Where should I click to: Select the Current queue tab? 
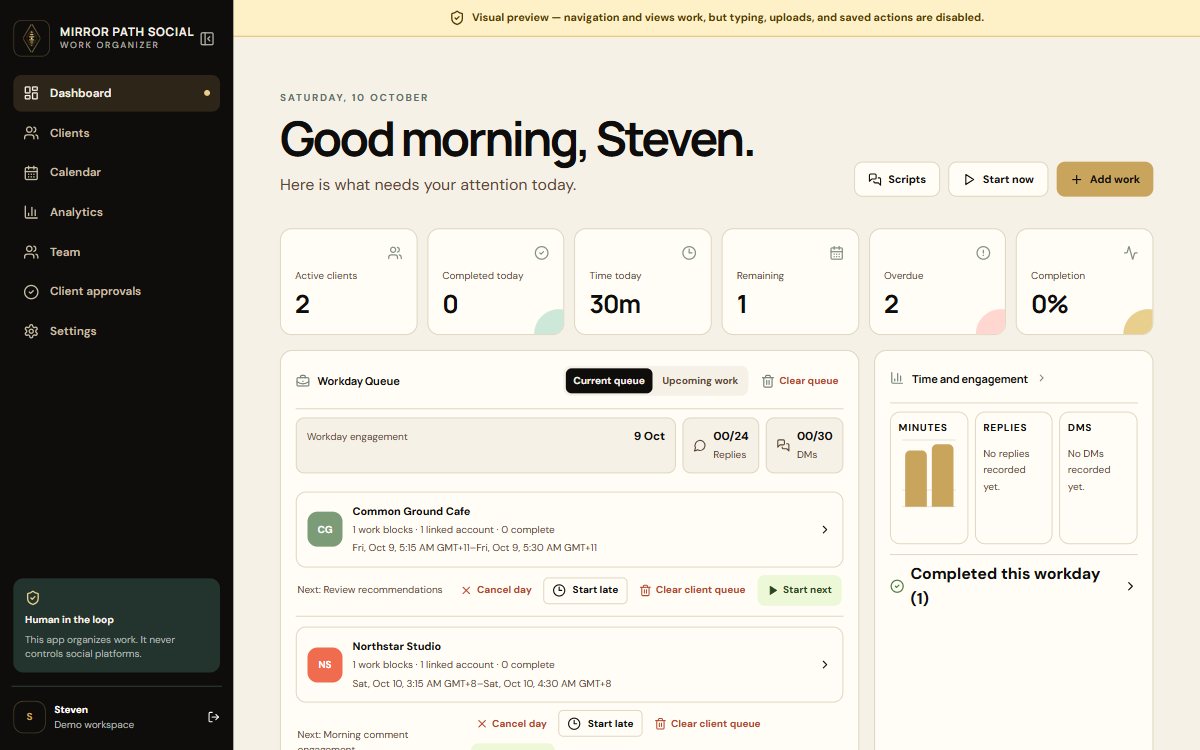pyautogui.click(x=609, y=381)
